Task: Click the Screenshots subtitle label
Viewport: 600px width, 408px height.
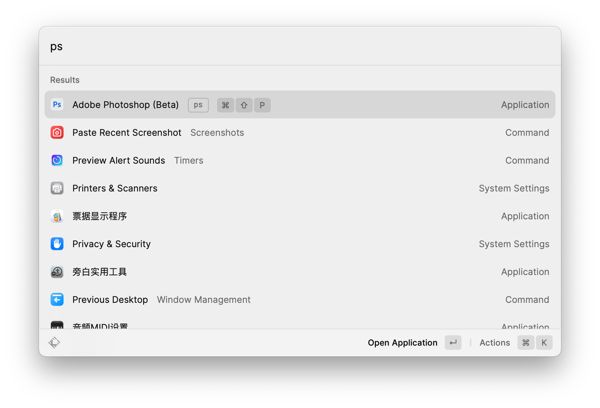Action: (x=217, y=132)
